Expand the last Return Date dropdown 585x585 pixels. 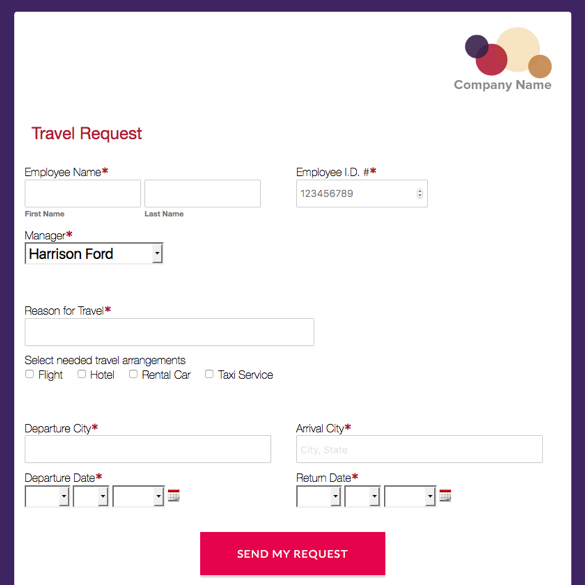coord(410,496)
